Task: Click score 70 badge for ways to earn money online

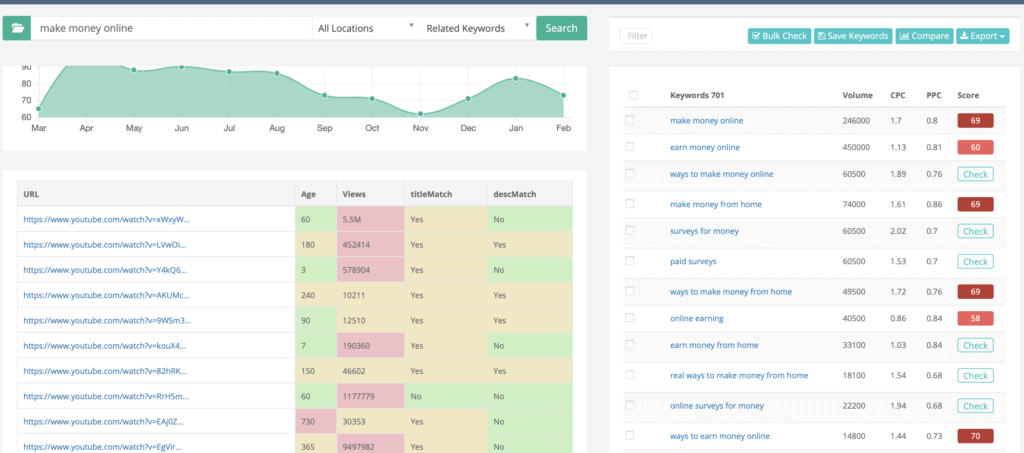Action: 975,436
